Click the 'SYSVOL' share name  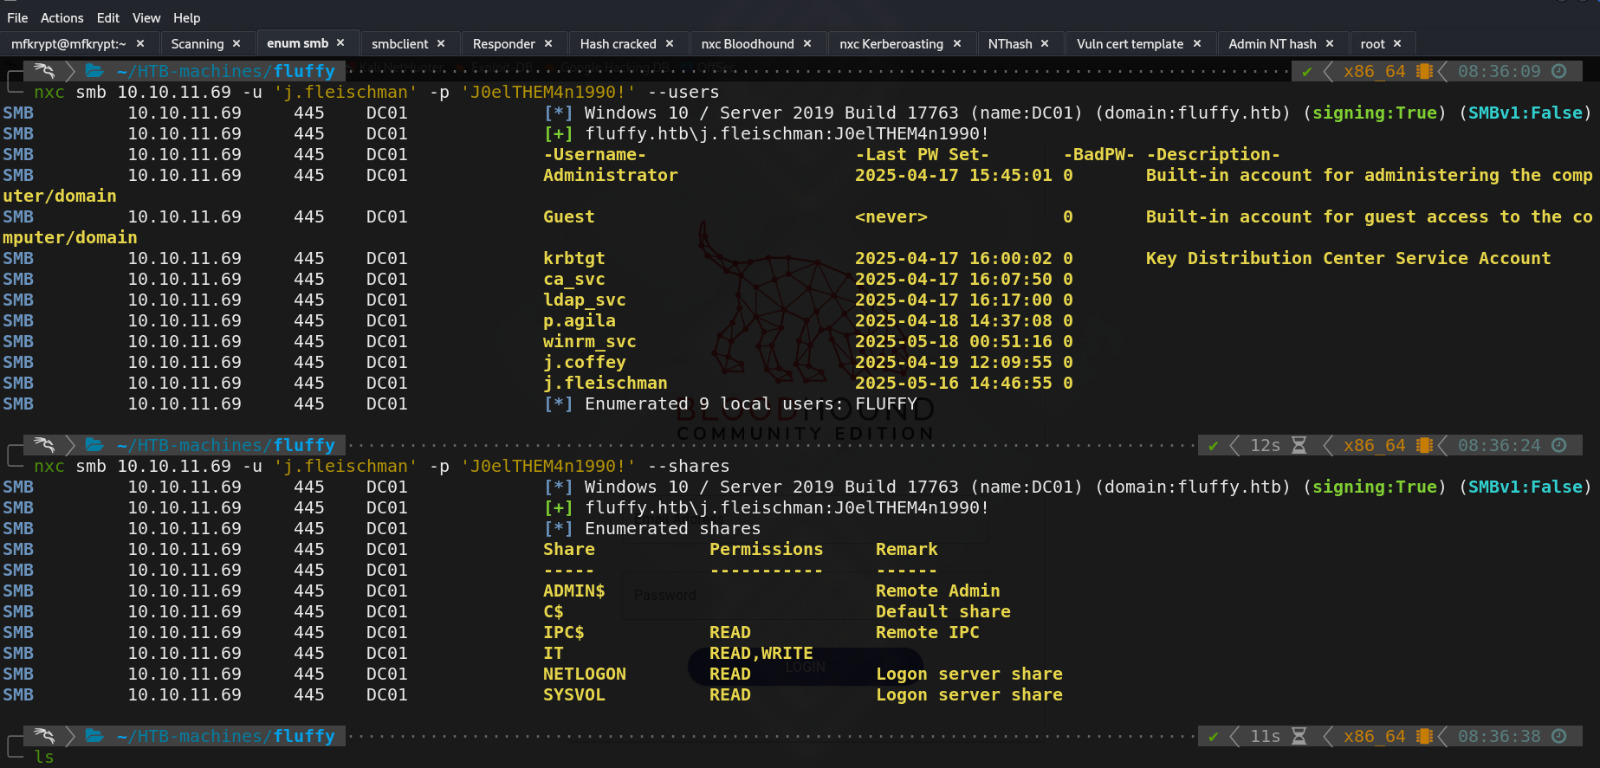pyautogui.click(x=574, y=695)
